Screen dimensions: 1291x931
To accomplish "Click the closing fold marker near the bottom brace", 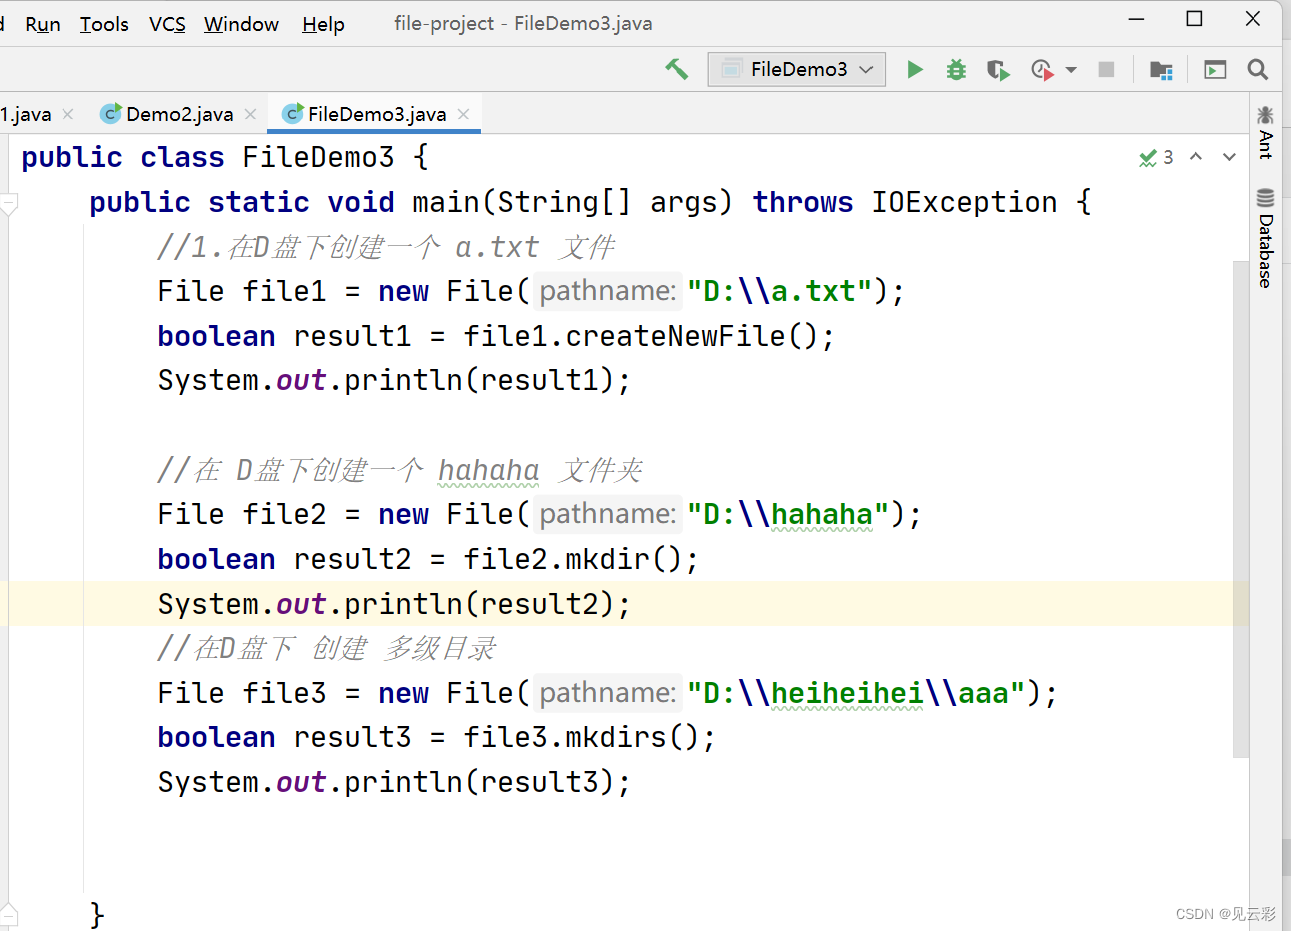I will point(9,913).
